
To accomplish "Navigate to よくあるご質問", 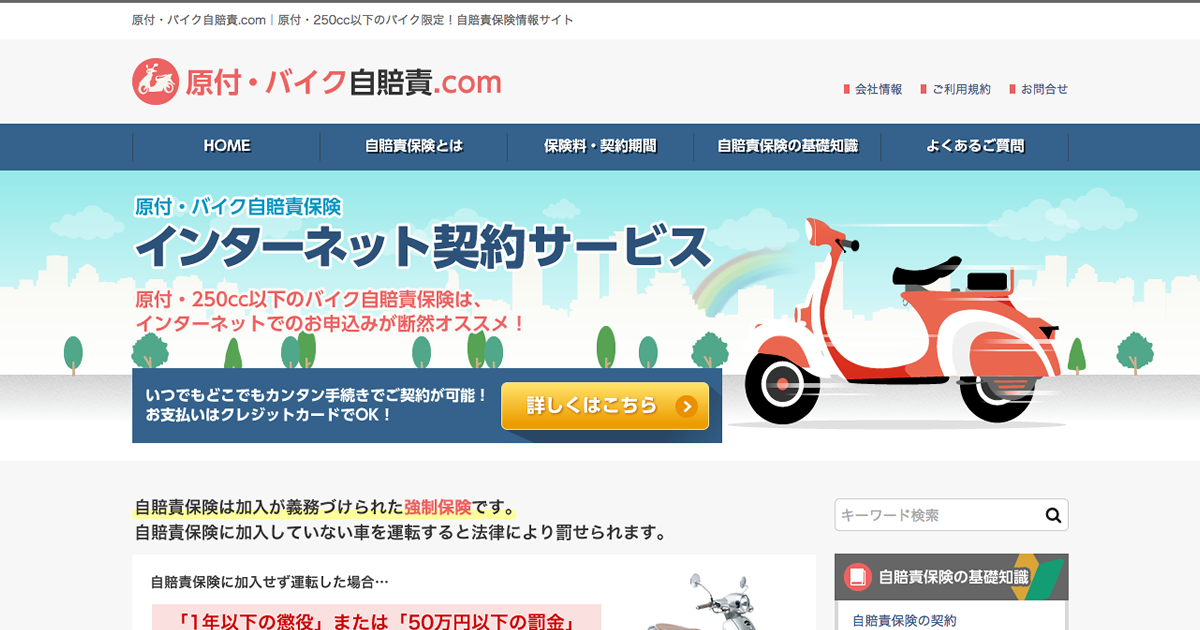I will pos(974,146).
